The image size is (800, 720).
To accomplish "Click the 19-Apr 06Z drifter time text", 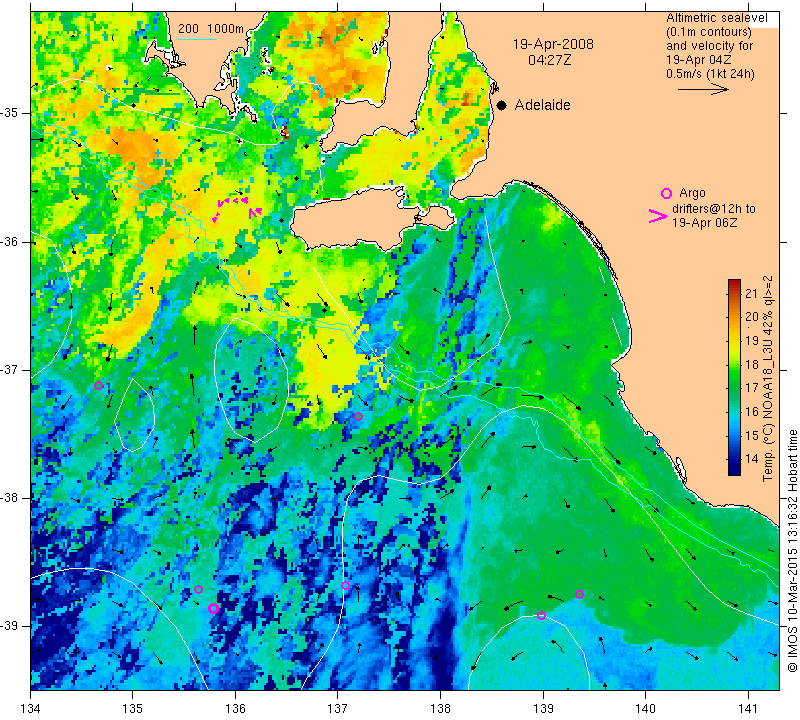I will (705, 222).
